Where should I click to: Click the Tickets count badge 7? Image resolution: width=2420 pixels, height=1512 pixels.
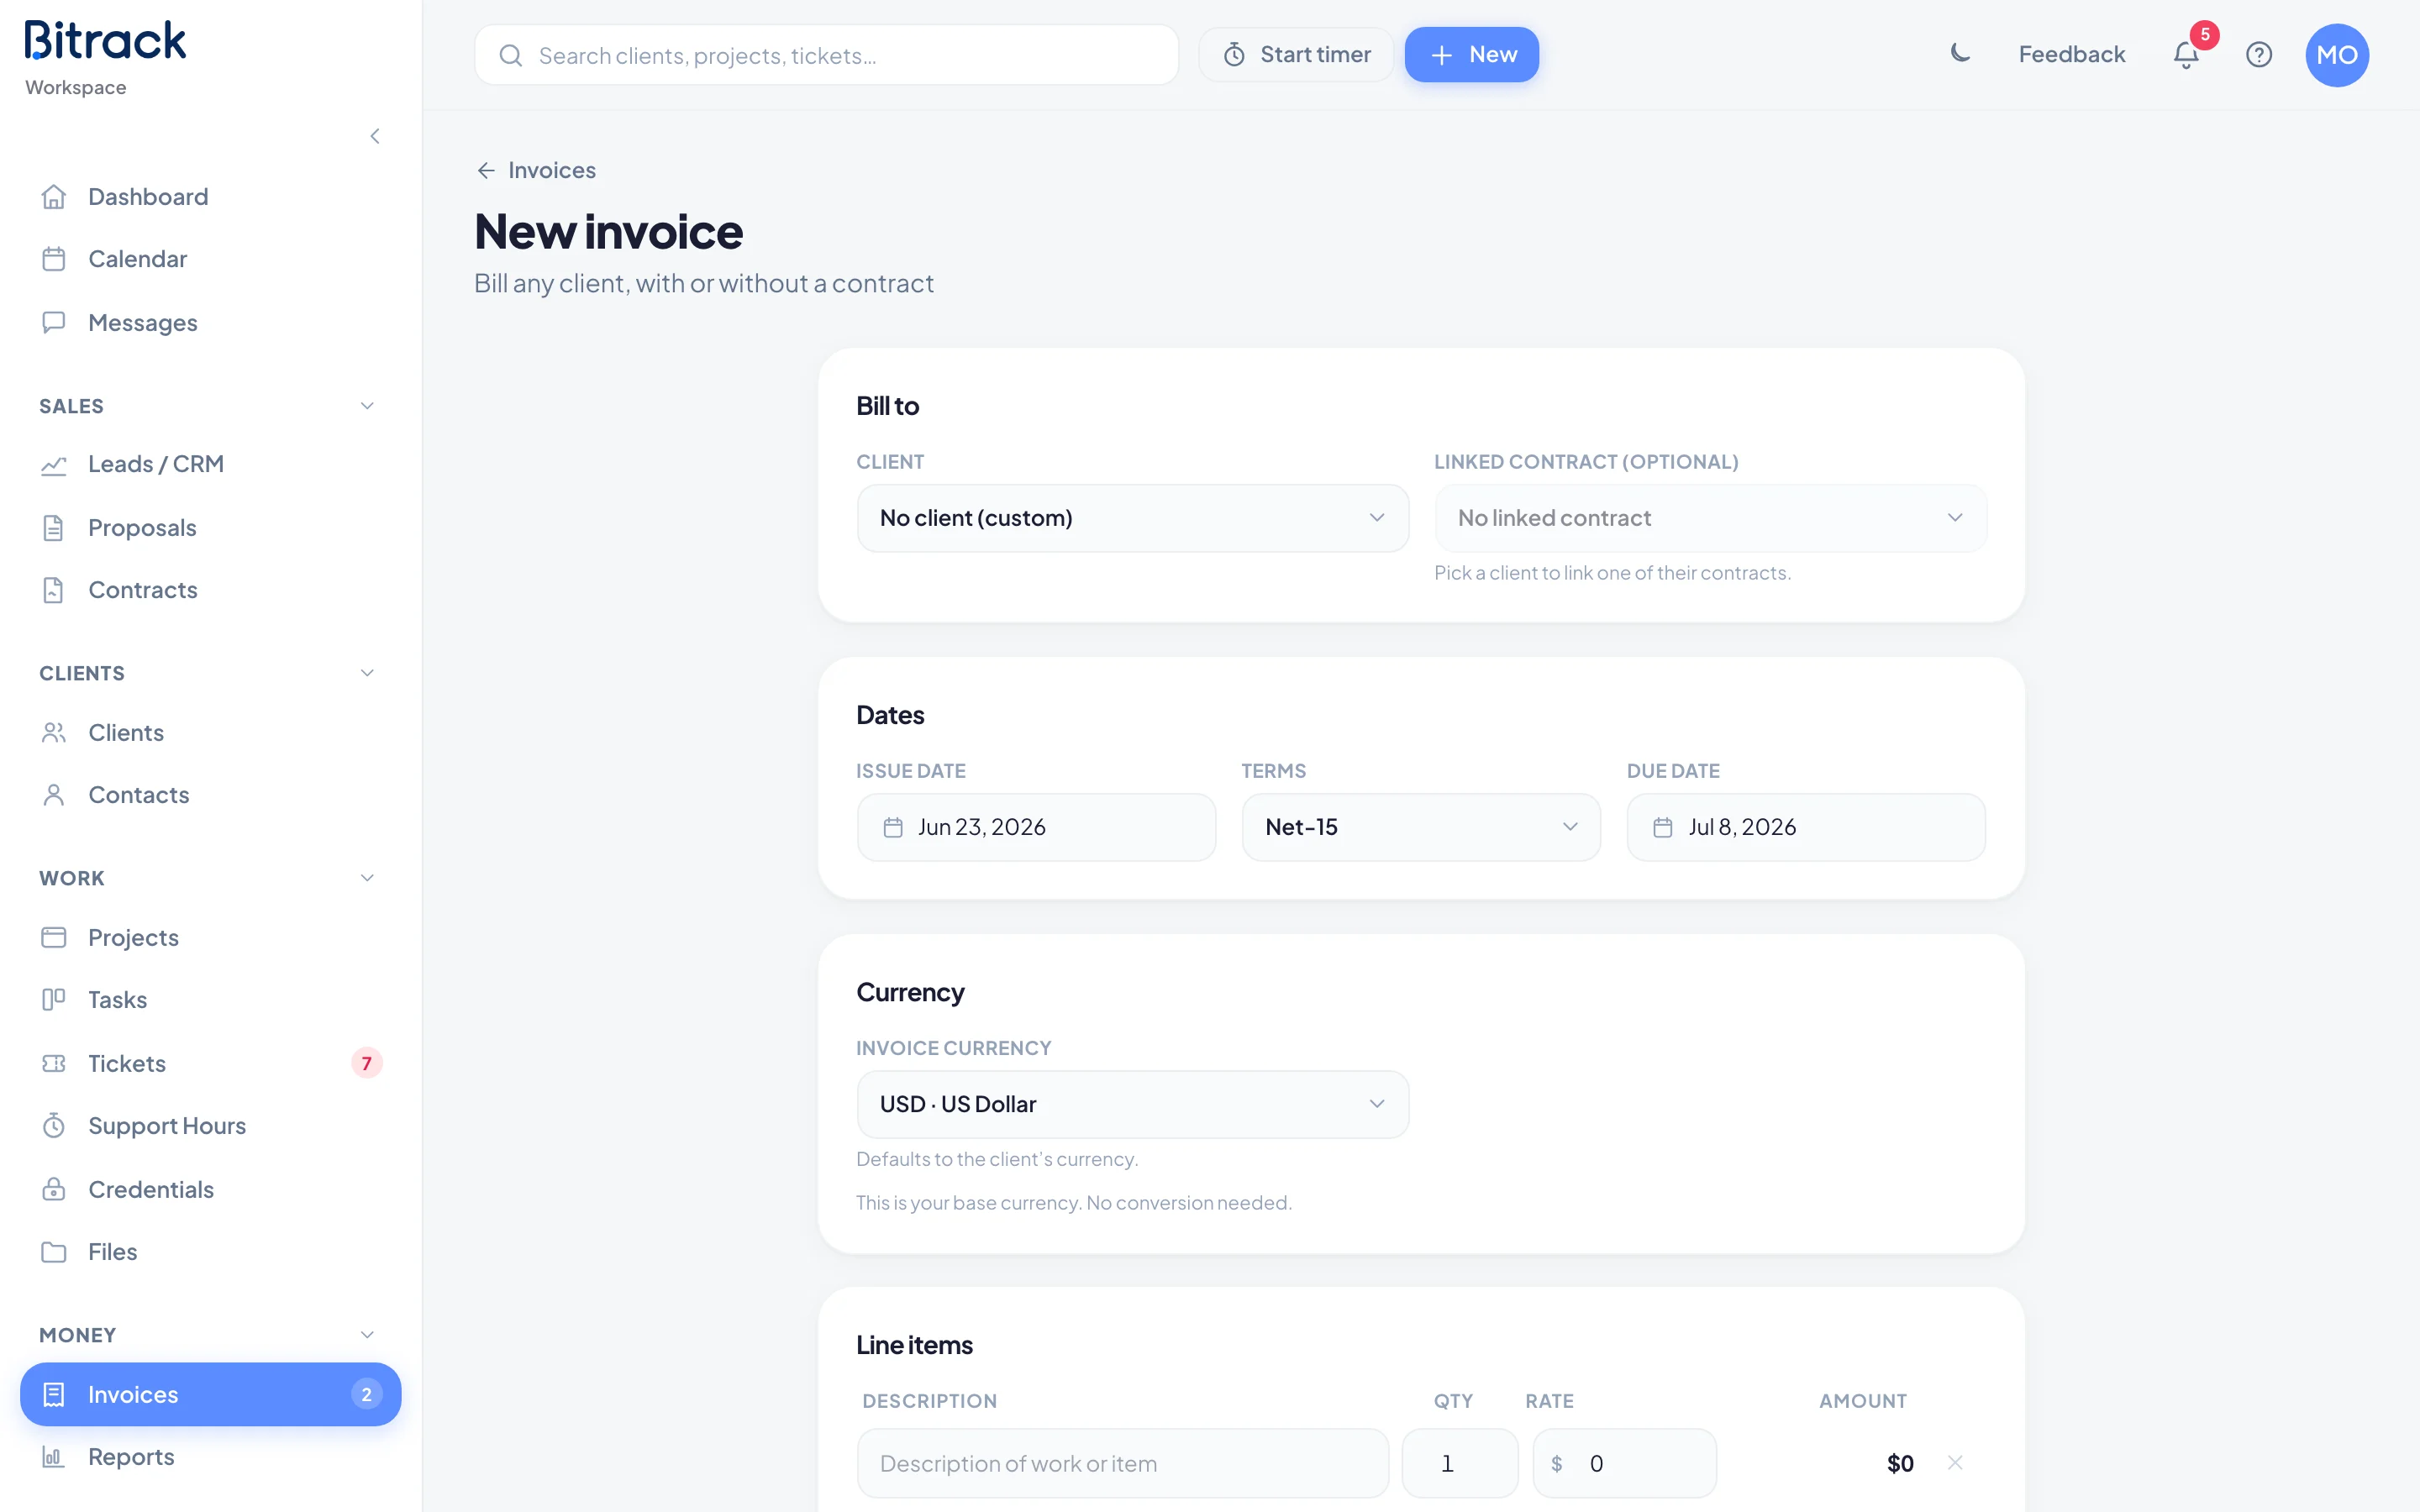click(x=367, y=1063)
